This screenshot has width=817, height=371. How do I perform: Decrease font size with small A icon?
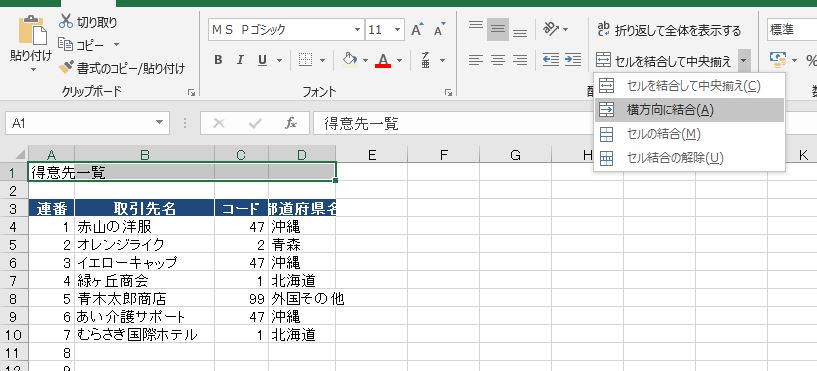coord(440,30)
